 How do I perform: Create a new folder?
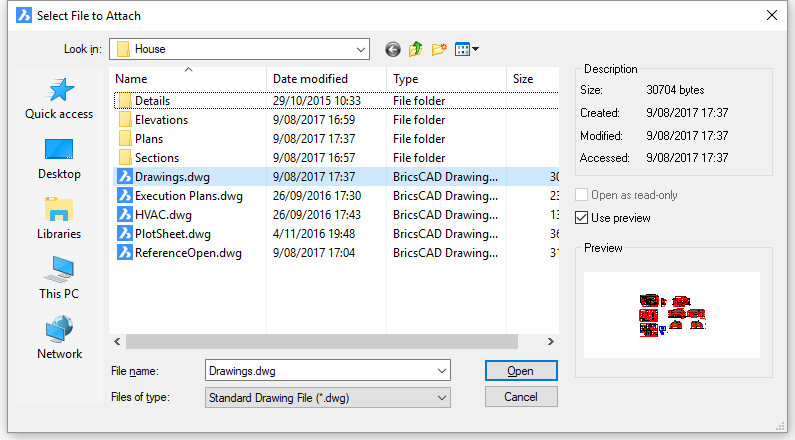(x=438, y=49)
